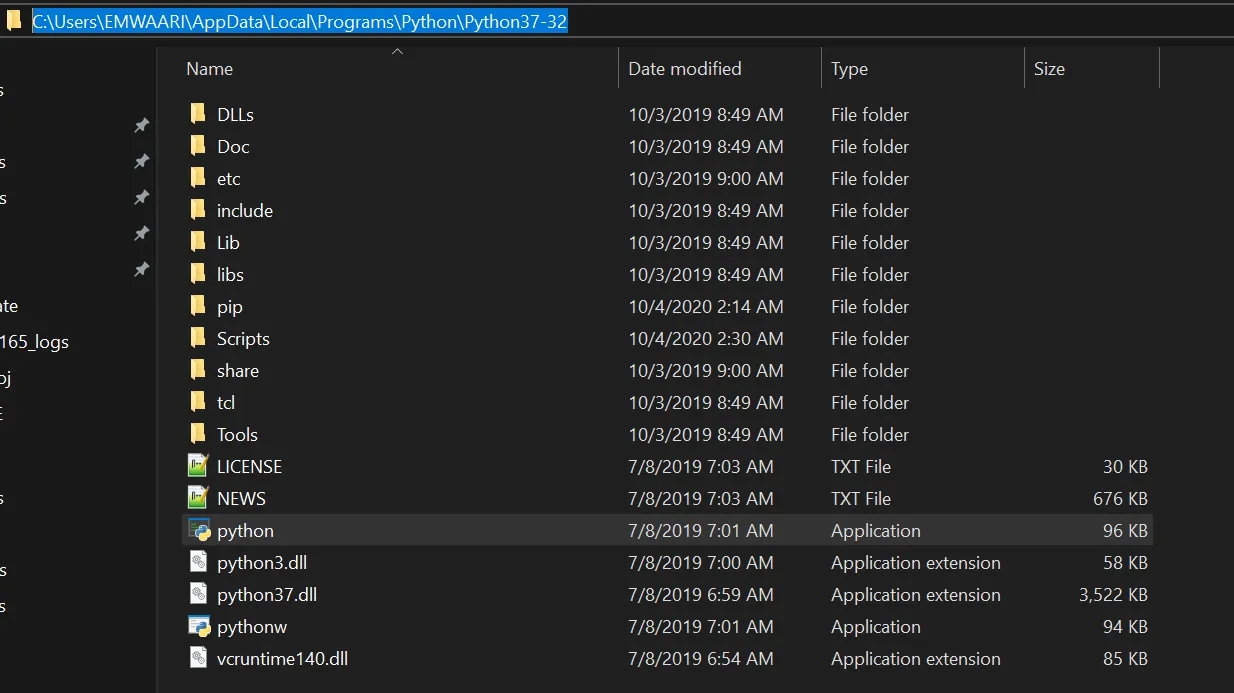Click pip's date 10/4/2020 2:14 AM

(706, 307)
